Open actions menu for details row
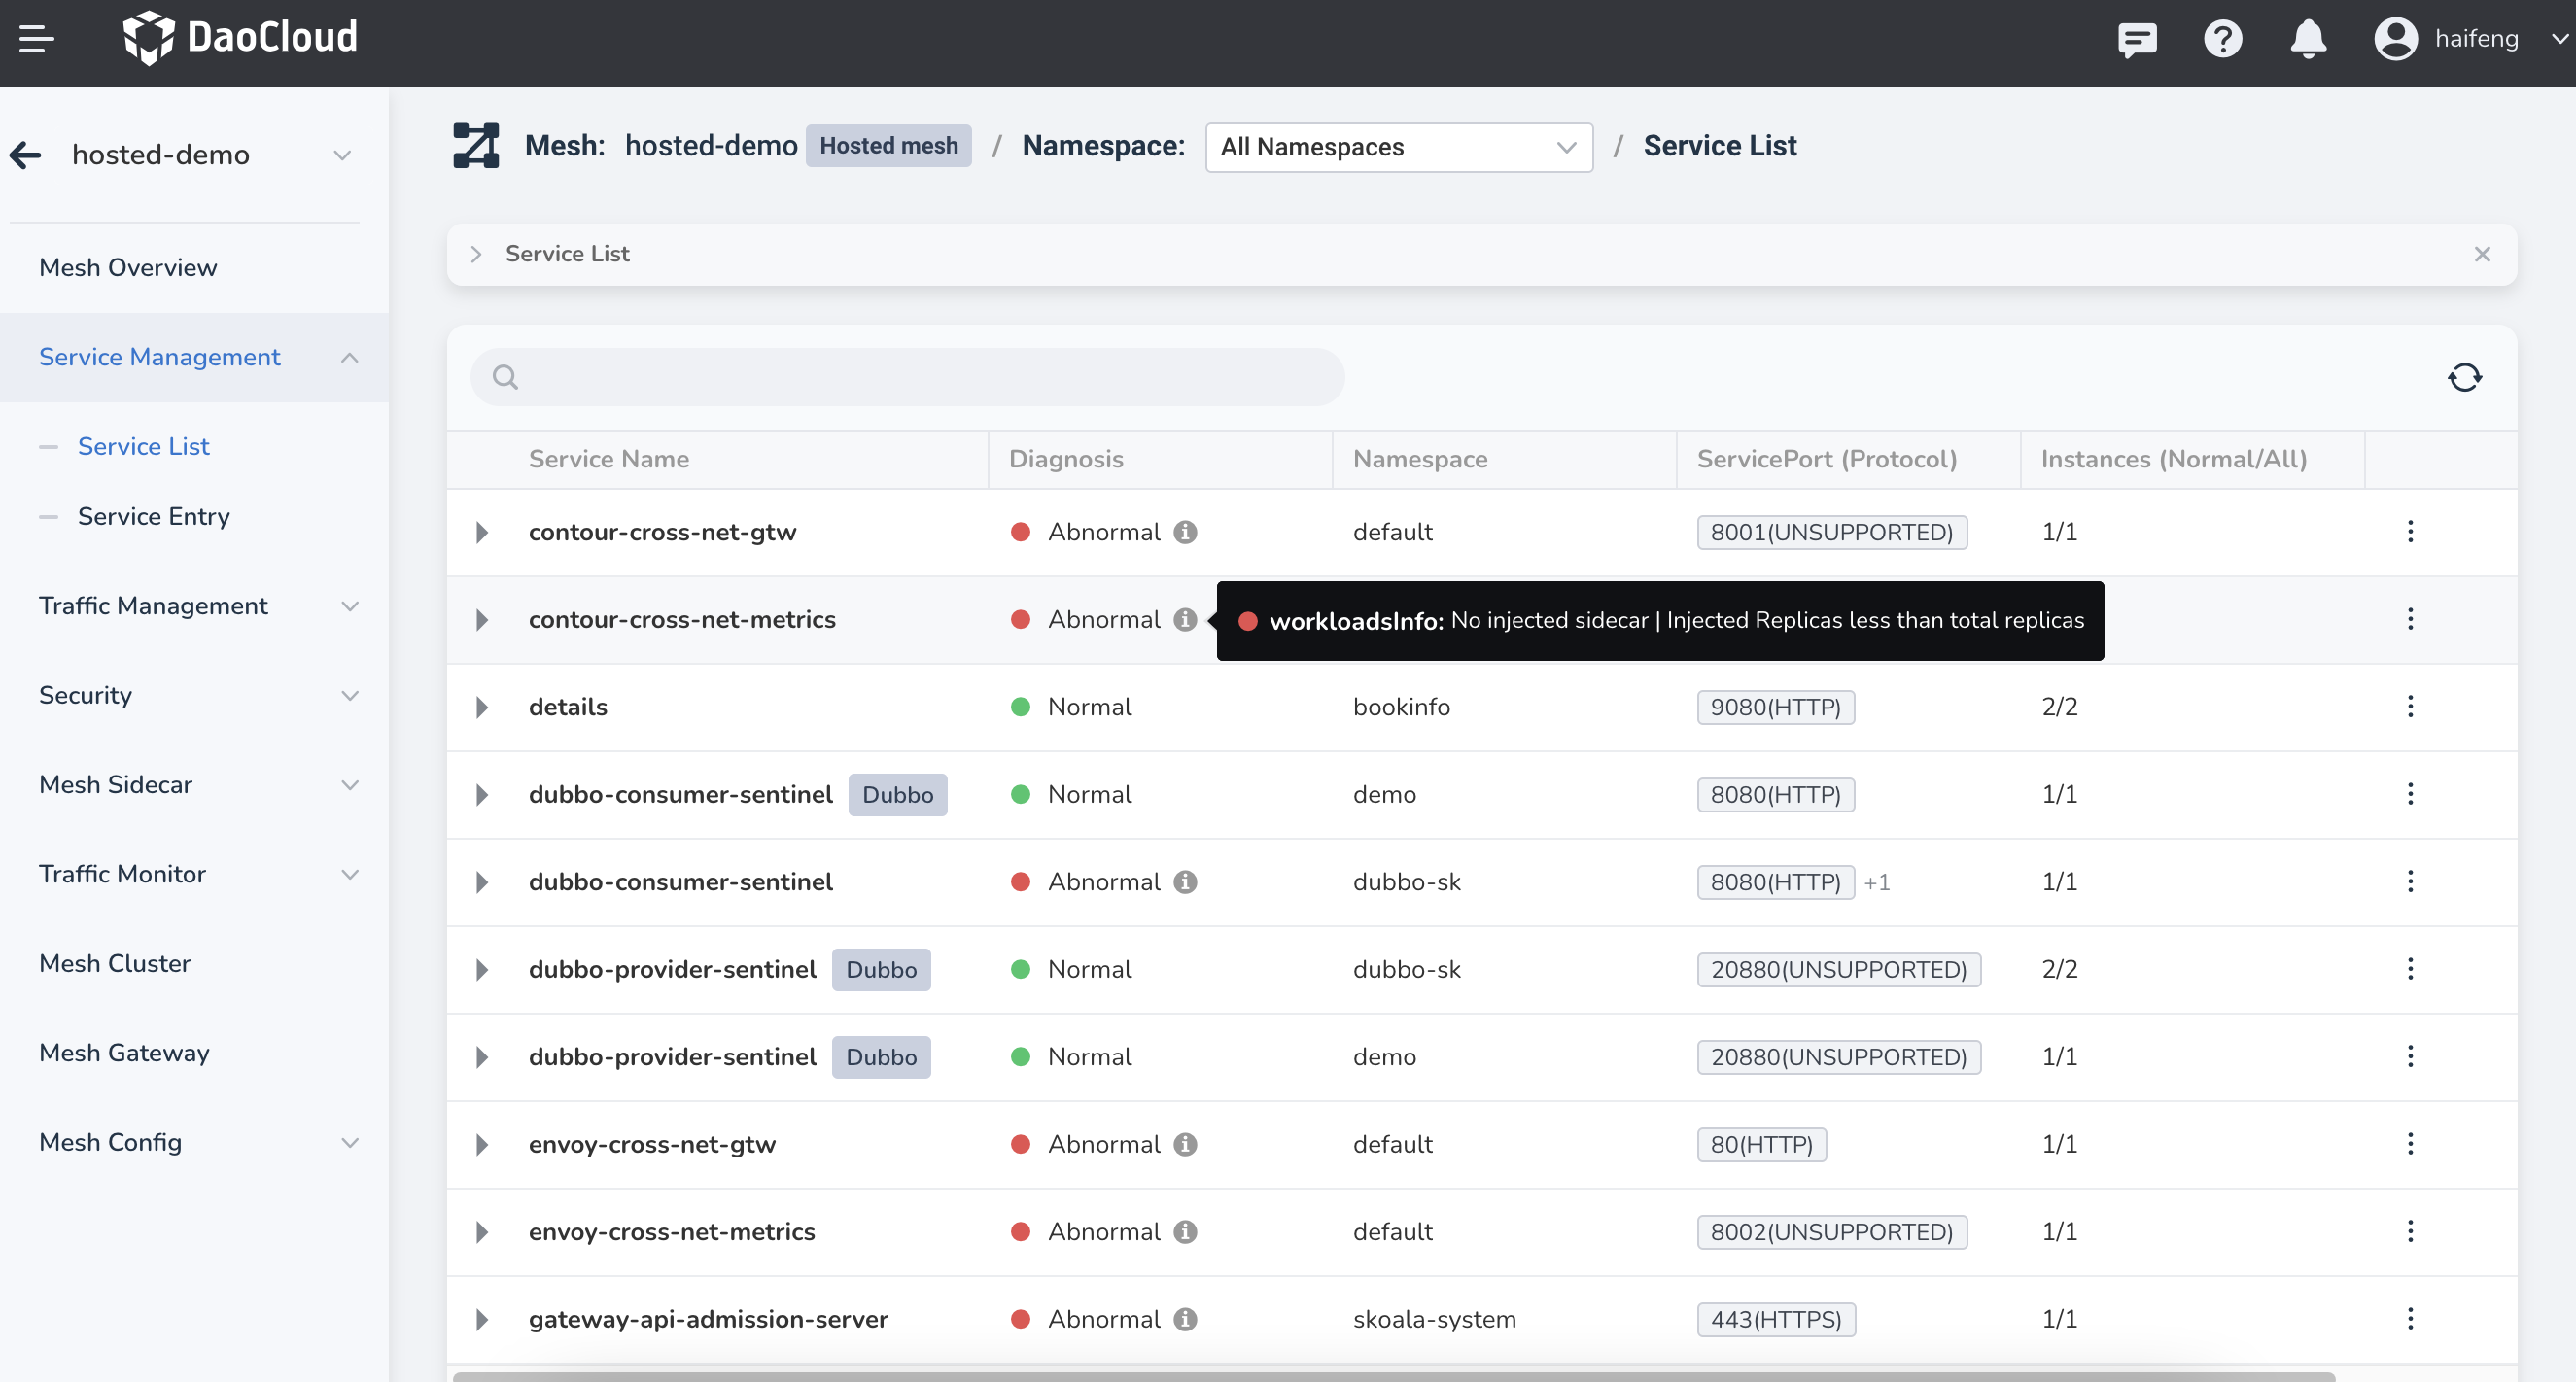This screenshot has width=2576, height=1382. pyautogui.click(x=2410, y=707)
